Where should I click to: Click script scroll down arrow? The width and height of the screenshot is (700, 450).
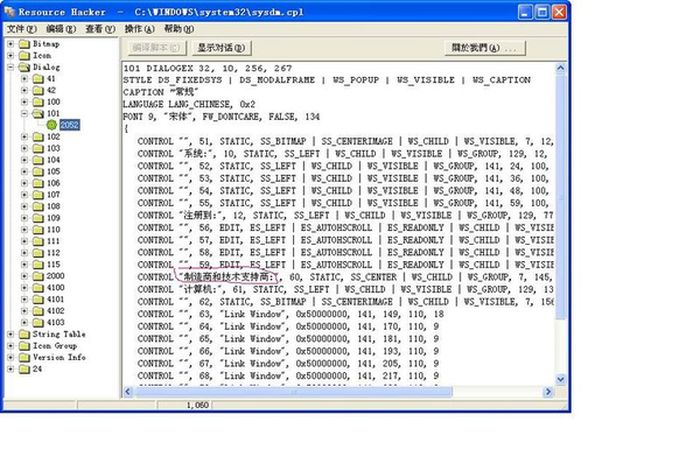561,379
